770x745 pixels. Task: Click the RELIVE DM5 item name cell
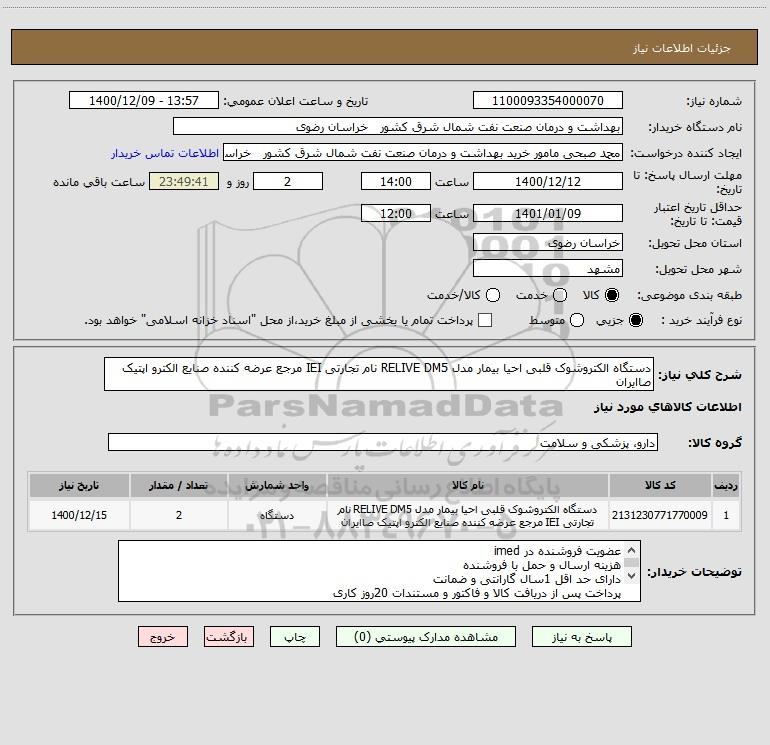point(468,515)
